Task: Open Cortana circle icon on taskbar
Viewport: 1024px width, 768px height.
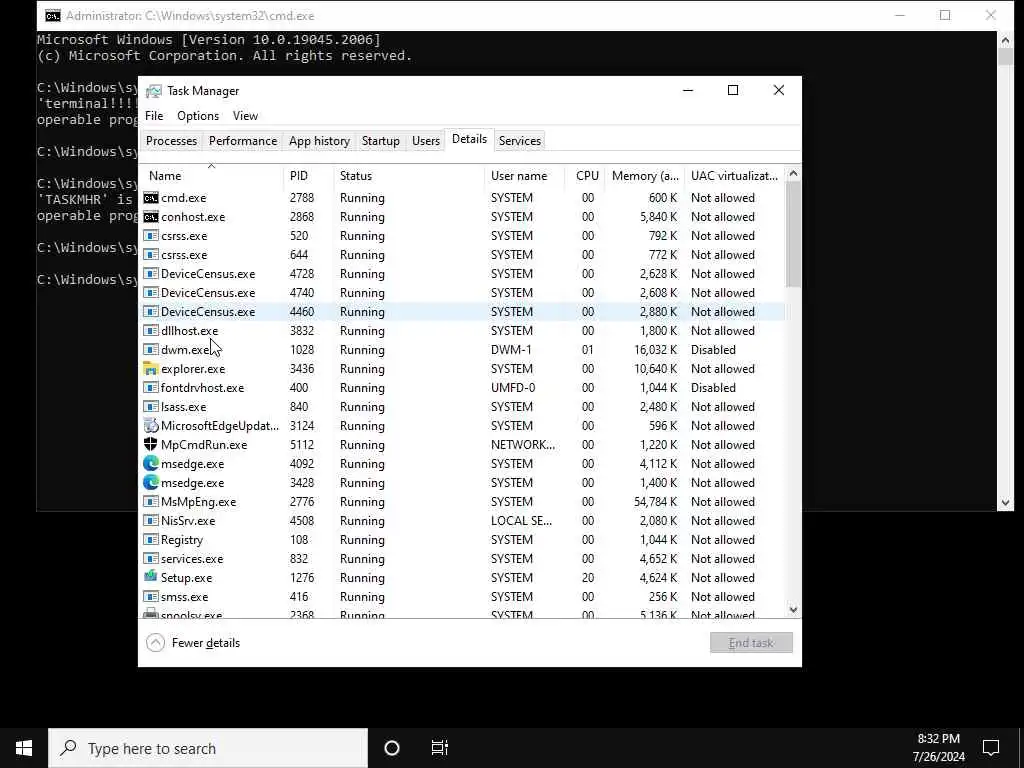Action: click(x=392, y=748)
